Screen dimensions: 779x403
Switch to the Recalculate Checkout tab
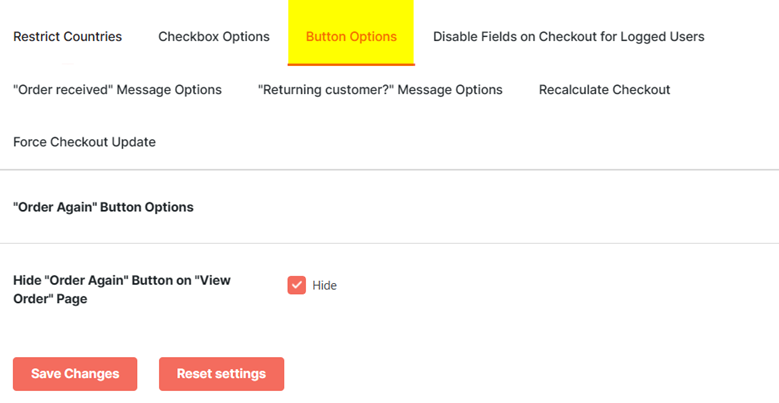click(605, 90)
